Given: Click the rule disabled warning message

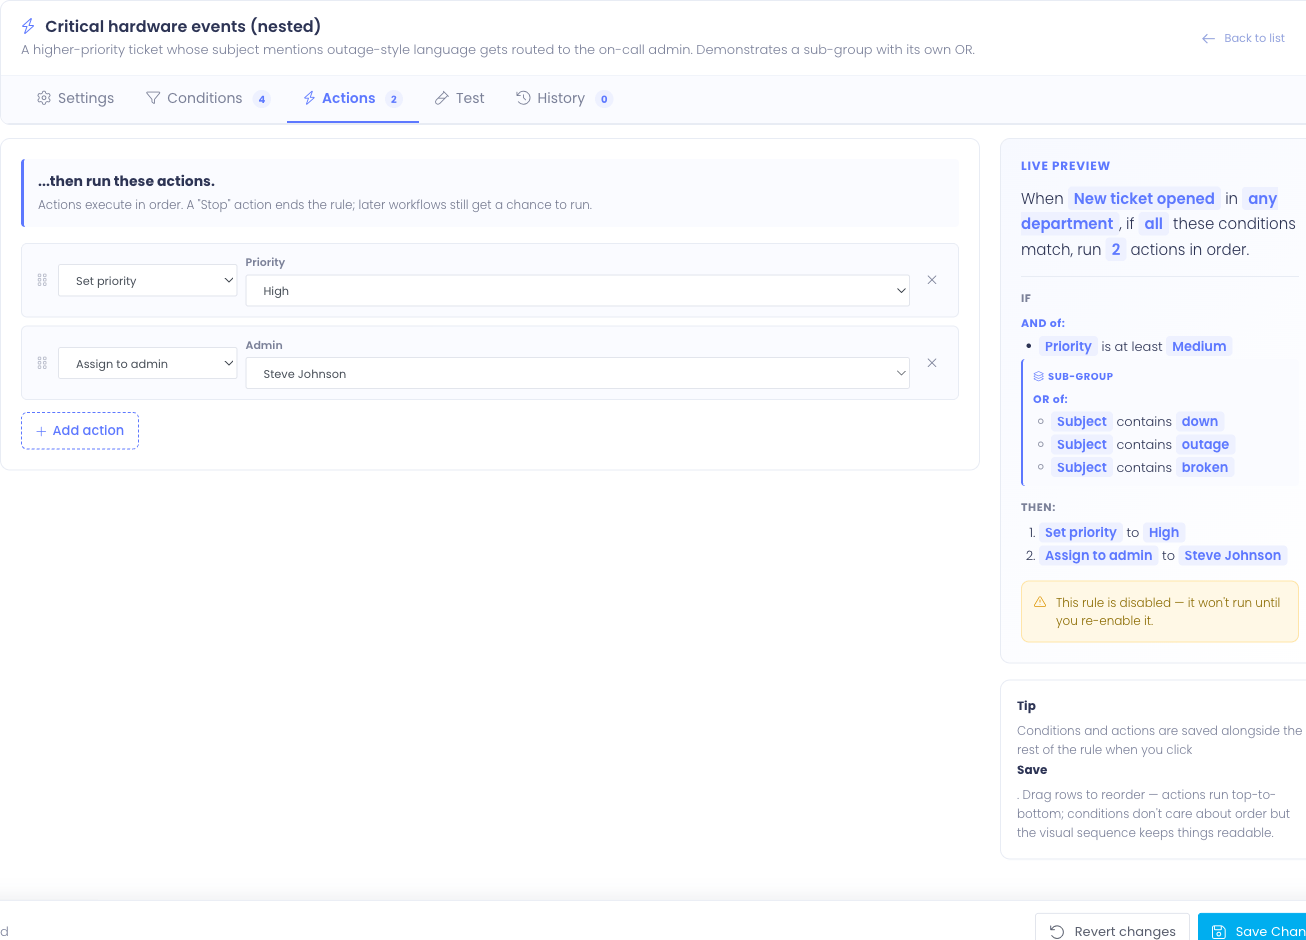Looking at the screenshot, I should (x=1160, y=611).
